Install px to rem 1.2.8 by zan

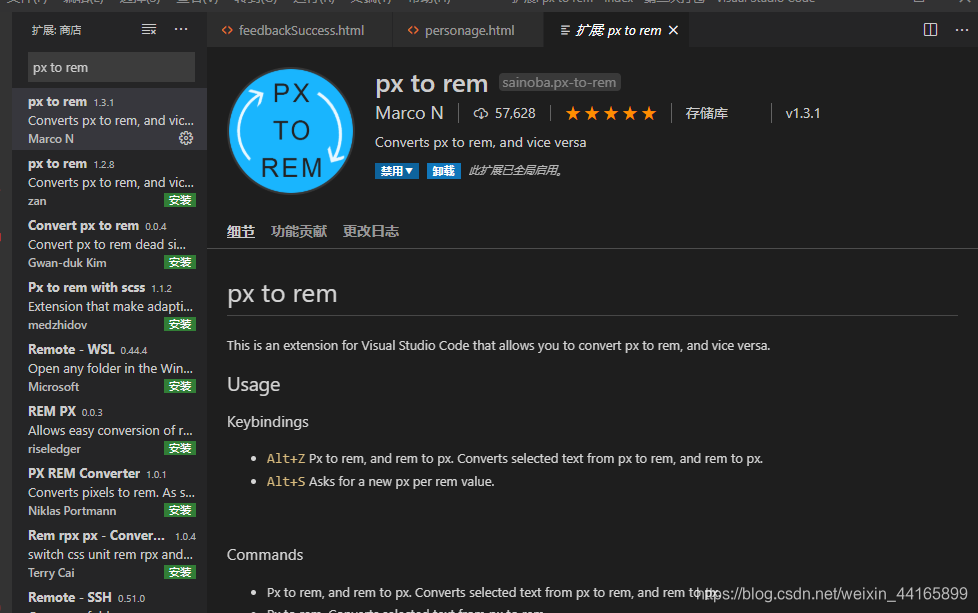tap(180, 200)
